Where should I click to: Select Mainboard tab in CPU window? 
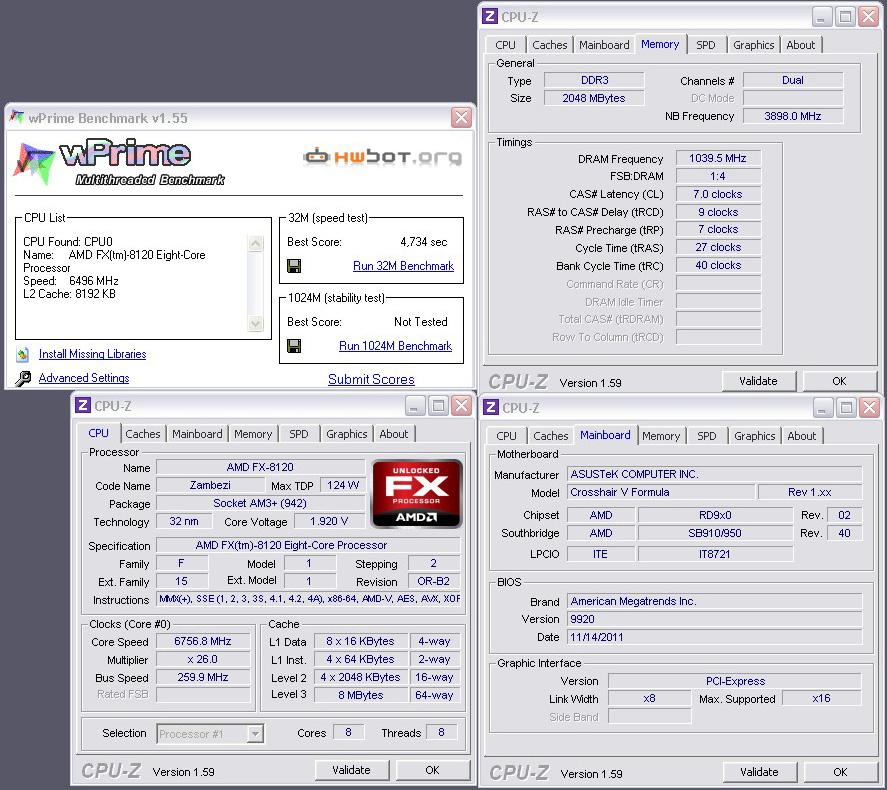197,434
